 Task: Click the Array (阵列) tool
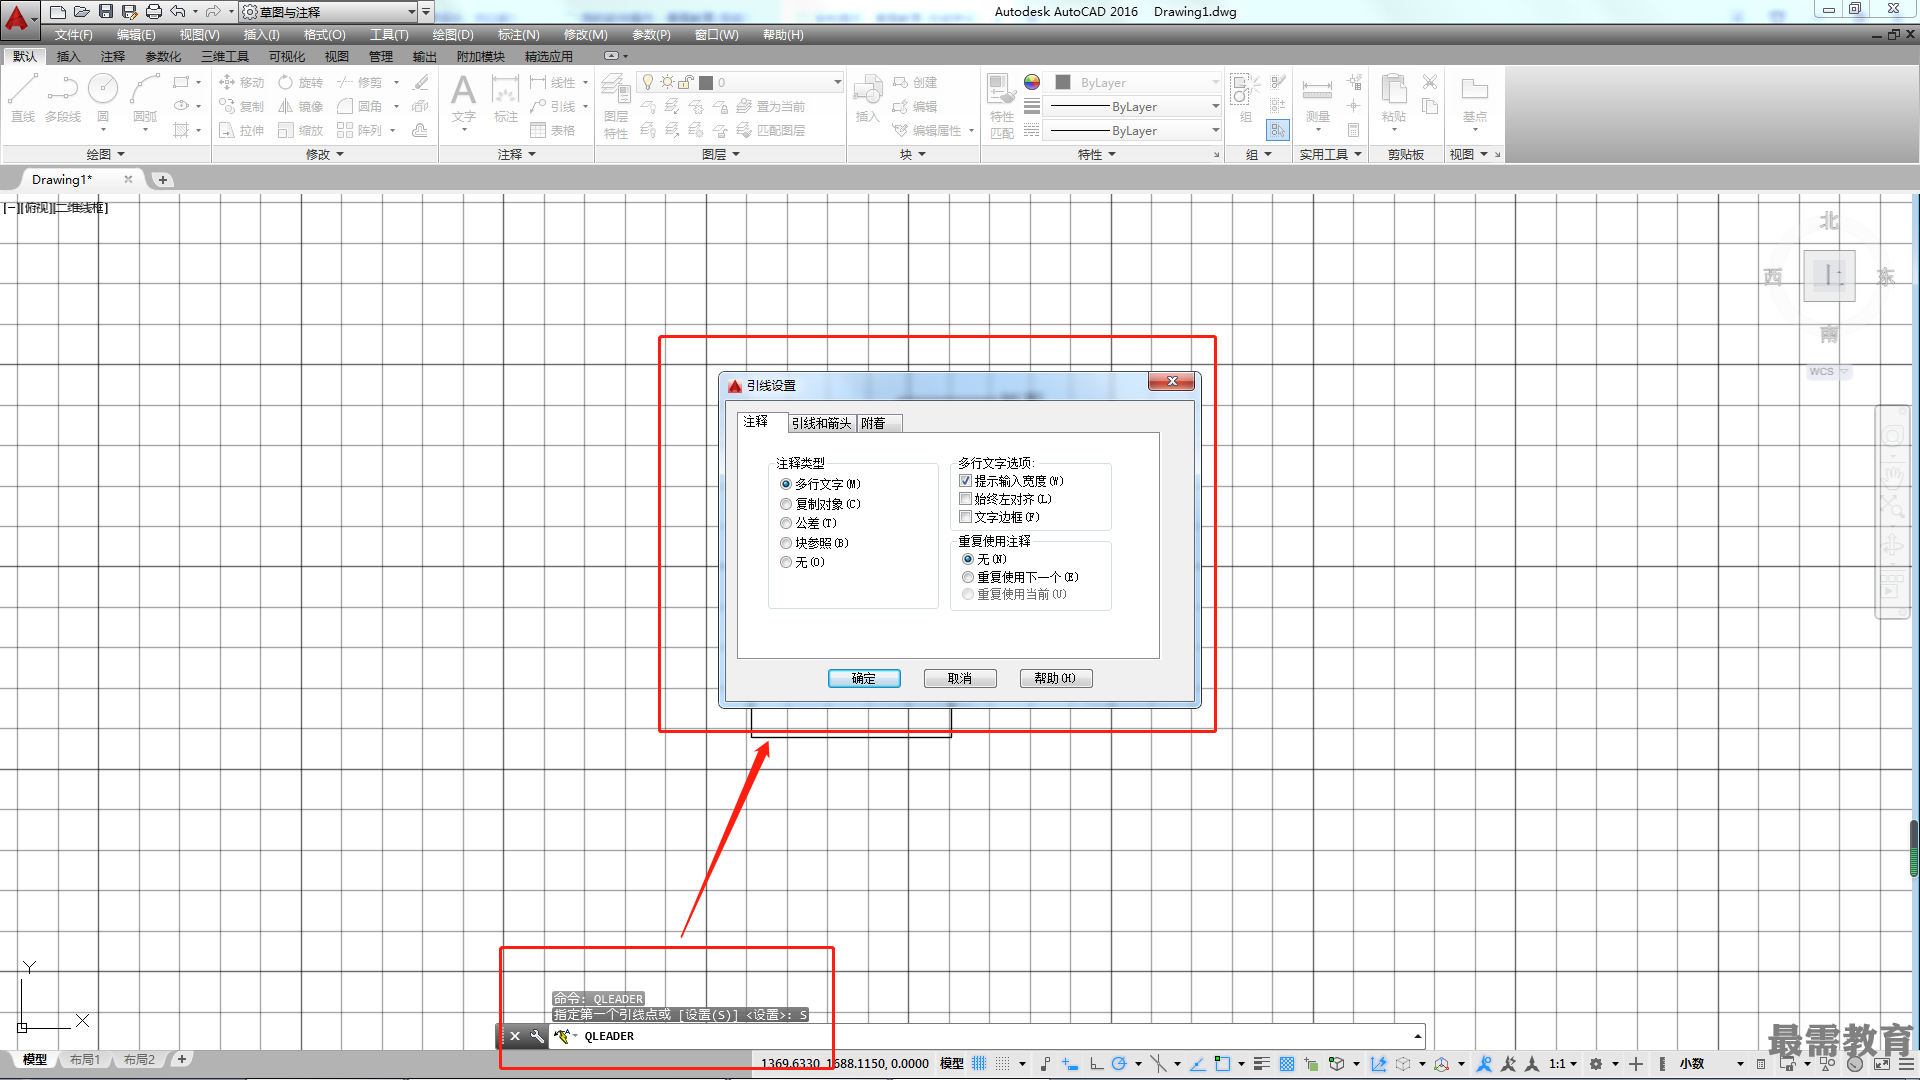point(360,130)
